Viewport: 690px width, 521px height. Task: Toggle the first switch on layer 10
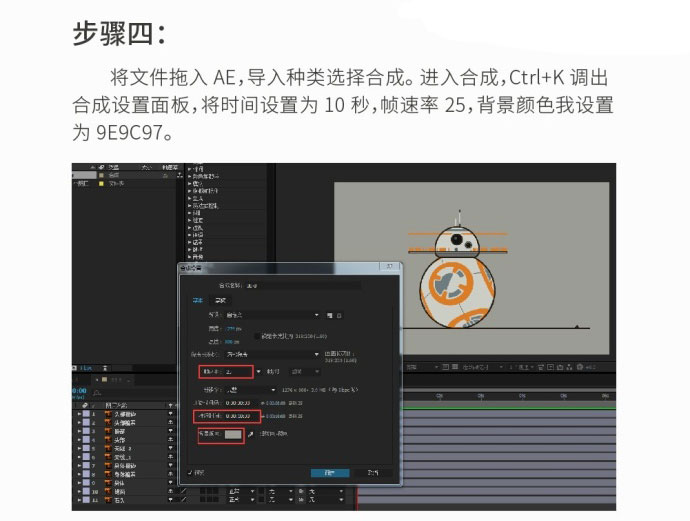coord(170,491)
